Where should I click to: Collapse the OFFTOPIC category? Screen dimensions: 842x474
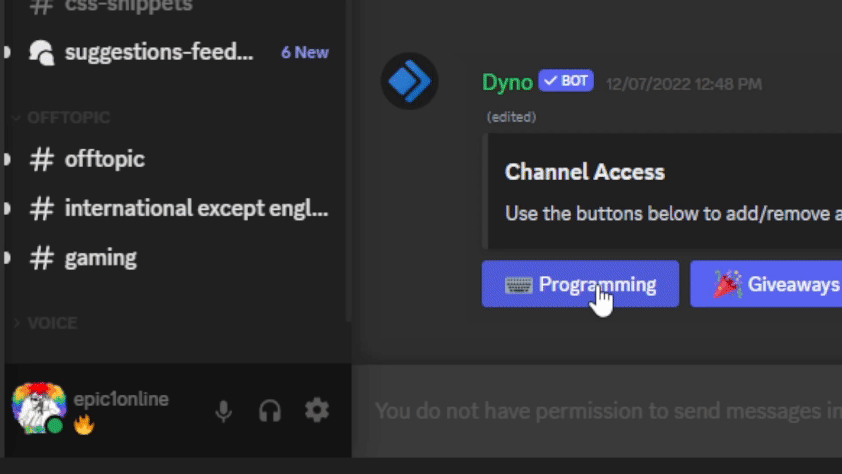tap(61, 118)
